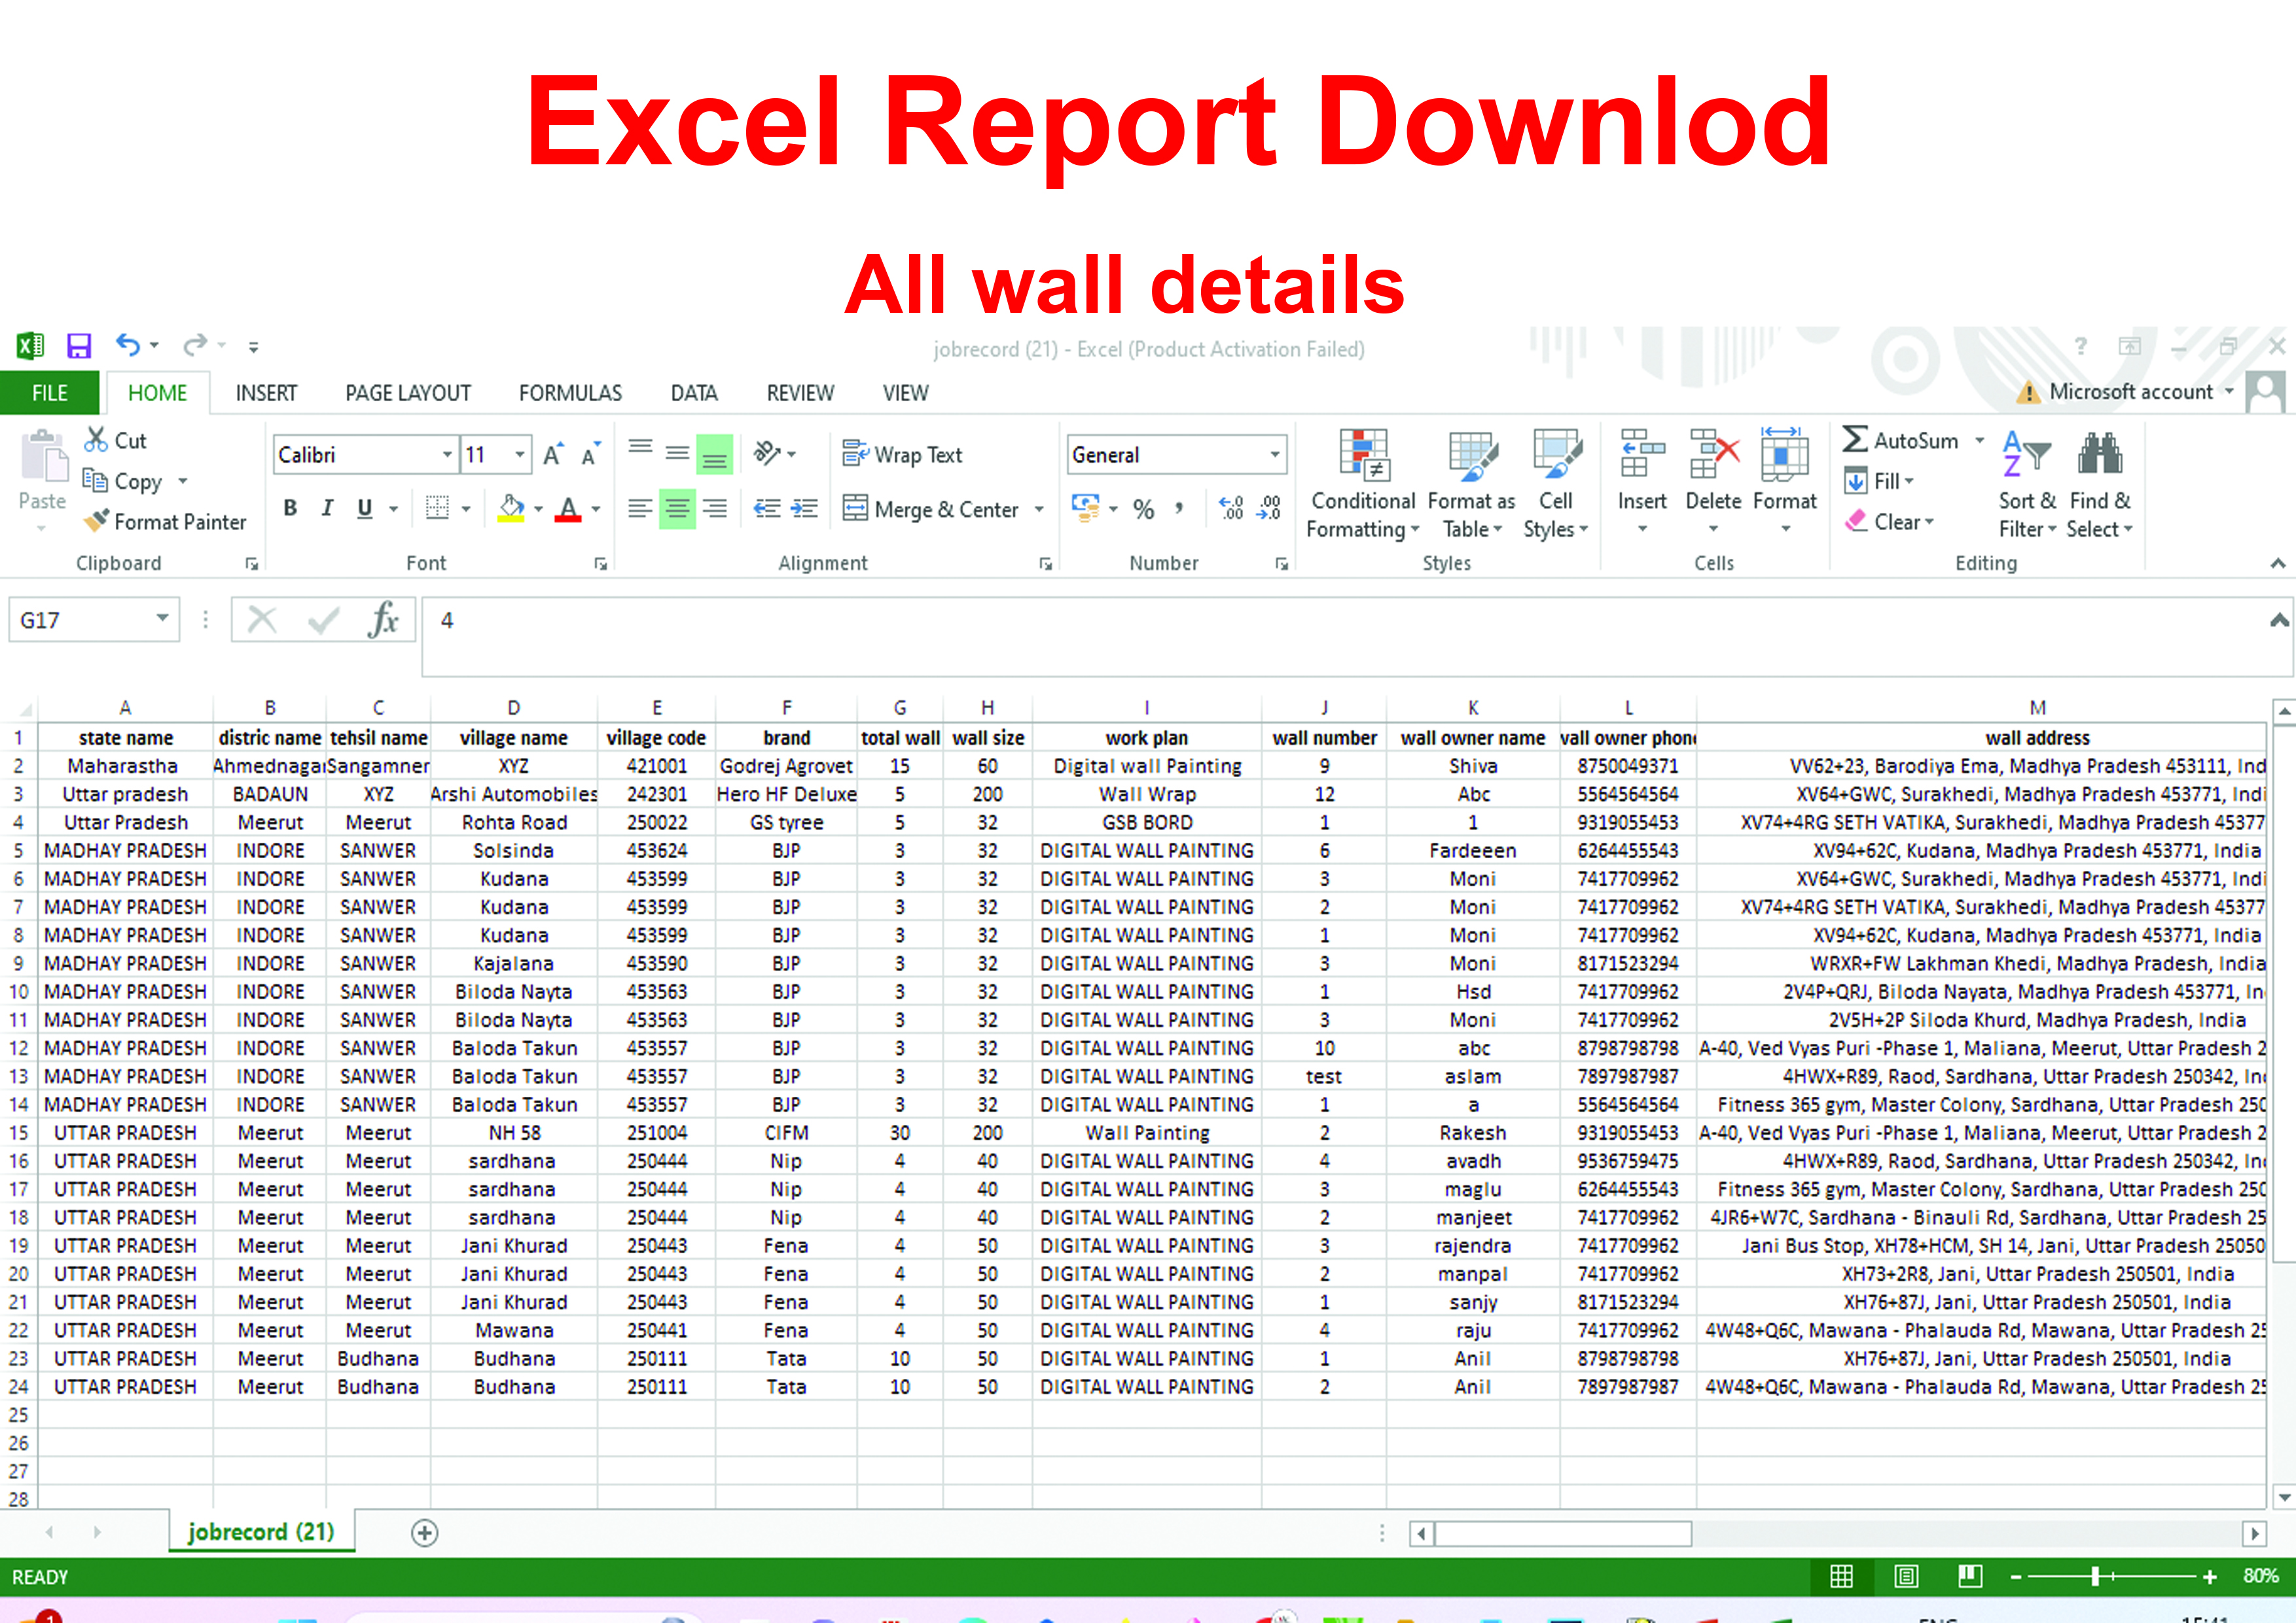Toggle Align Left
Image resolution: width=2296 pixels, height=1623 pixels.
640,509
